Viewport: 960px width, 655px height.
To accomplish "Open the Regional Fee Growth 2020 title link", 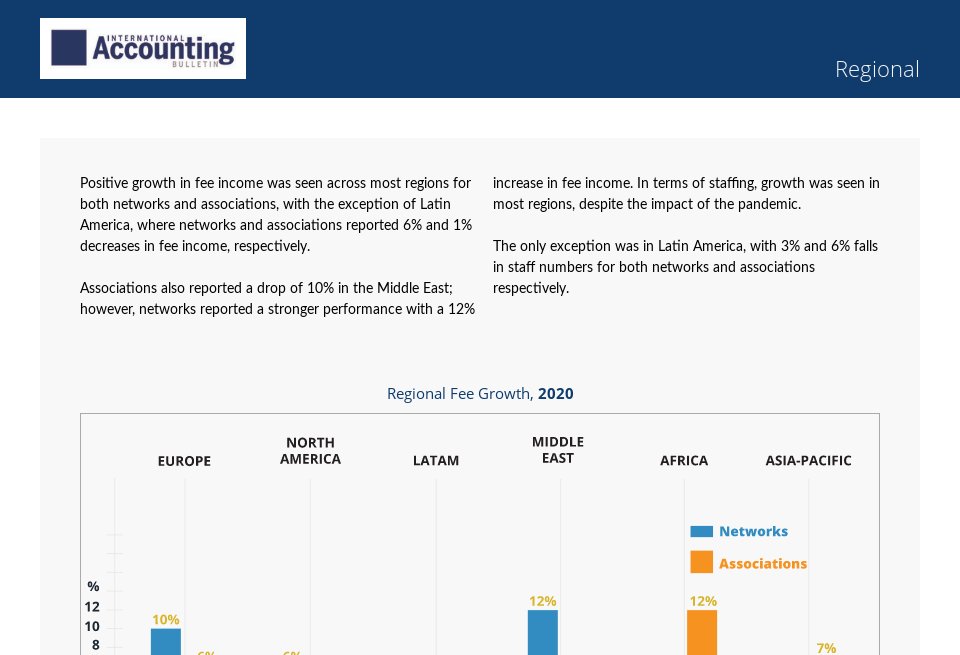I will coord(480,393).
